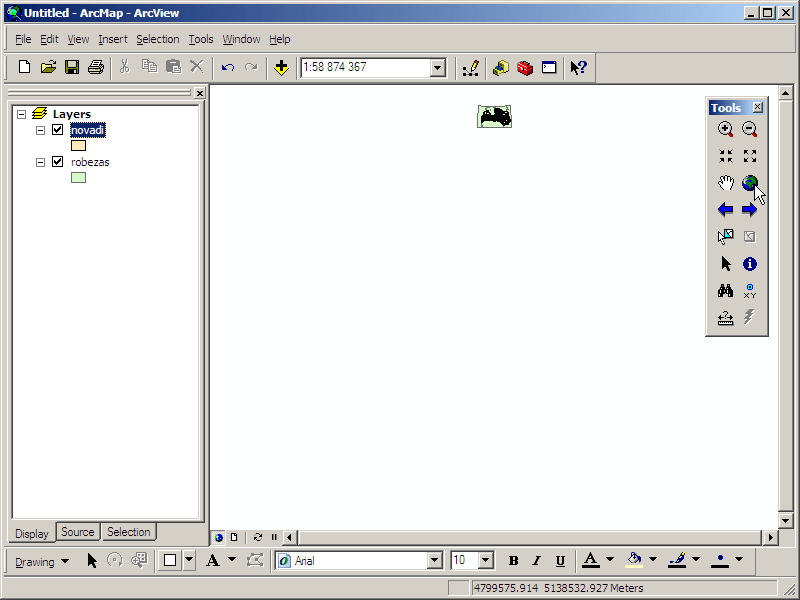Select the Zoom Out magnifier tool
Viewport: 800px width, 600px height.
[x=749, y=129]
